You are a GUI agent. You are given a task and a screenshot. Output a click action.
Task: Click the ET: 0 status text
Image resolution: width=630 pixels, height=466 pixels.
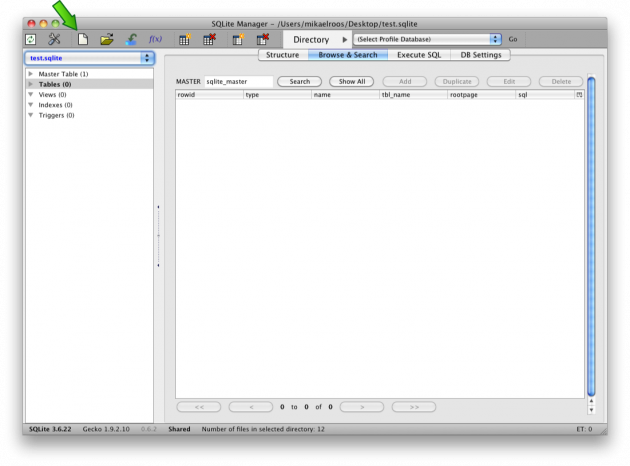pyautogui.click(x=584, y=429)
